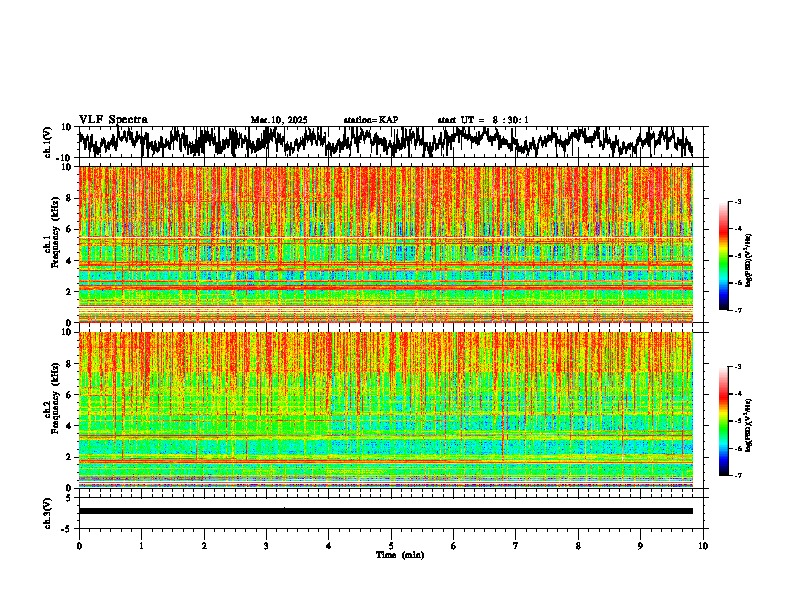
Task: Click the '5' tick on ch.3(V) axis
Action: pos(68,498)
